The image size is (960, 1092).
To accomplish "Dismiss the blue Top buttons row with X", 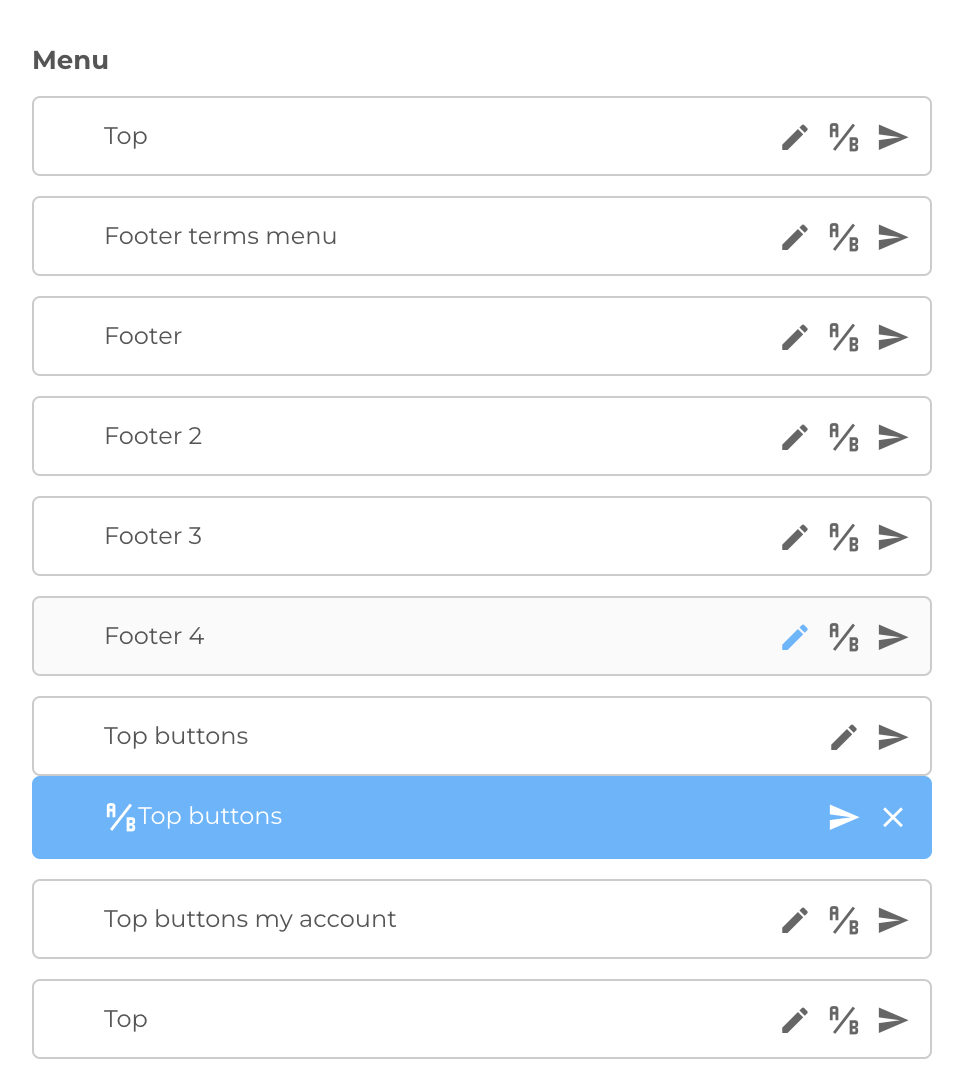I will point(892,817).
